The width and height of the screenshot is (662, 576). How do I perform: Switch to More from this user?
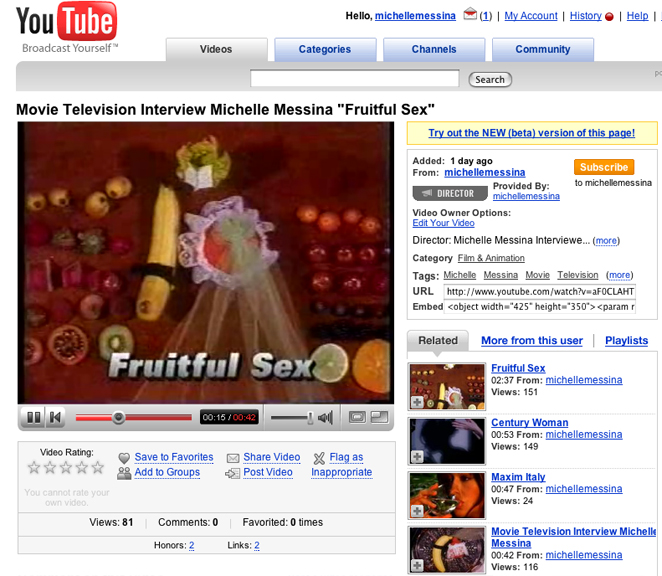click(532, 341)
